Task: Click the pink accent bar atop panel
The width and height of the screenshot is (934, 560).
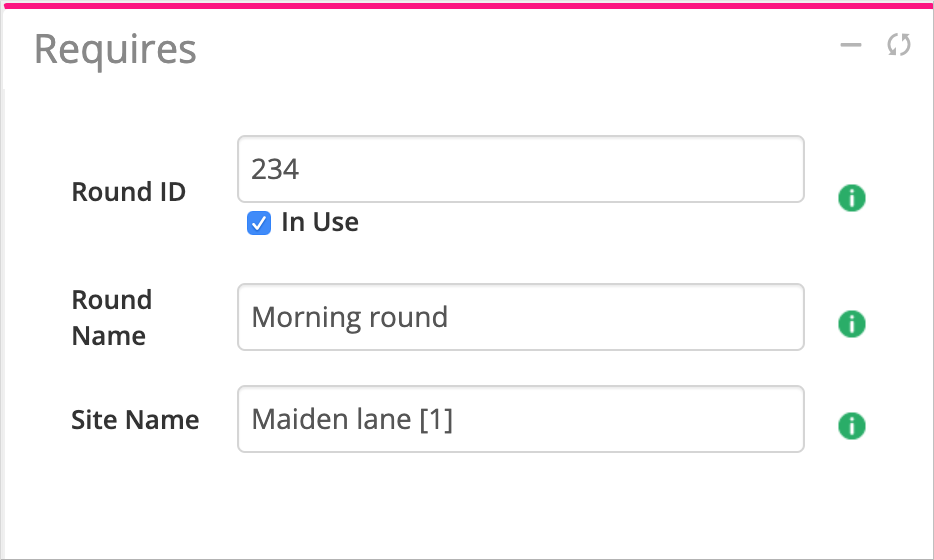Action: [x=467, y=4]
